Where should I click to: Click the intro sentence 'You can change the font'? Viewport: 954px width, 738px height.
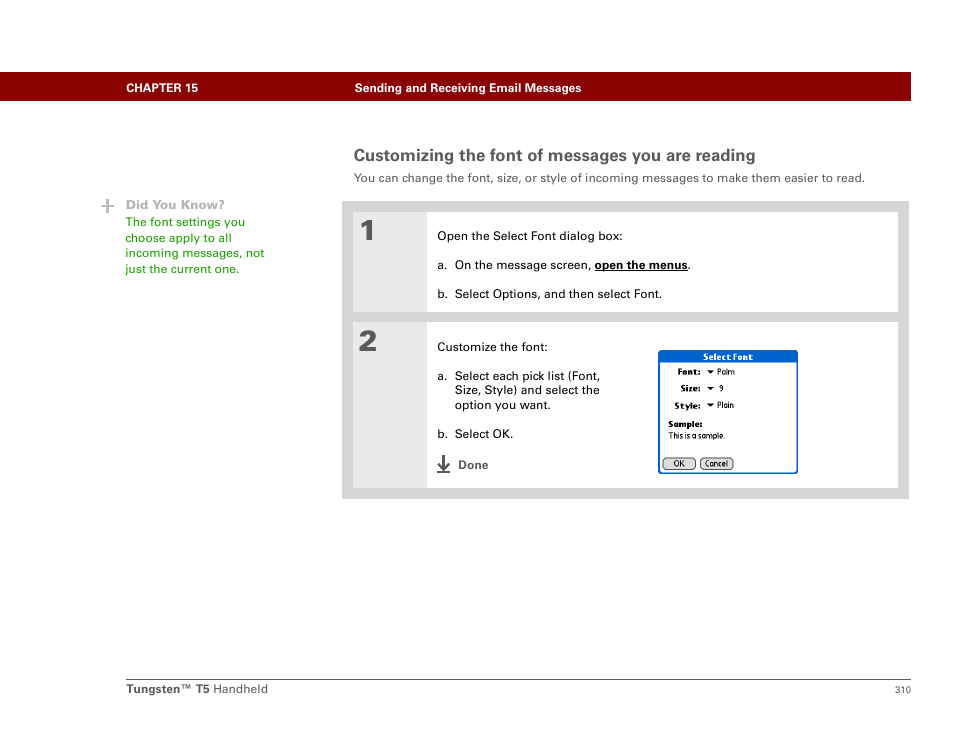tap(609, 178)
